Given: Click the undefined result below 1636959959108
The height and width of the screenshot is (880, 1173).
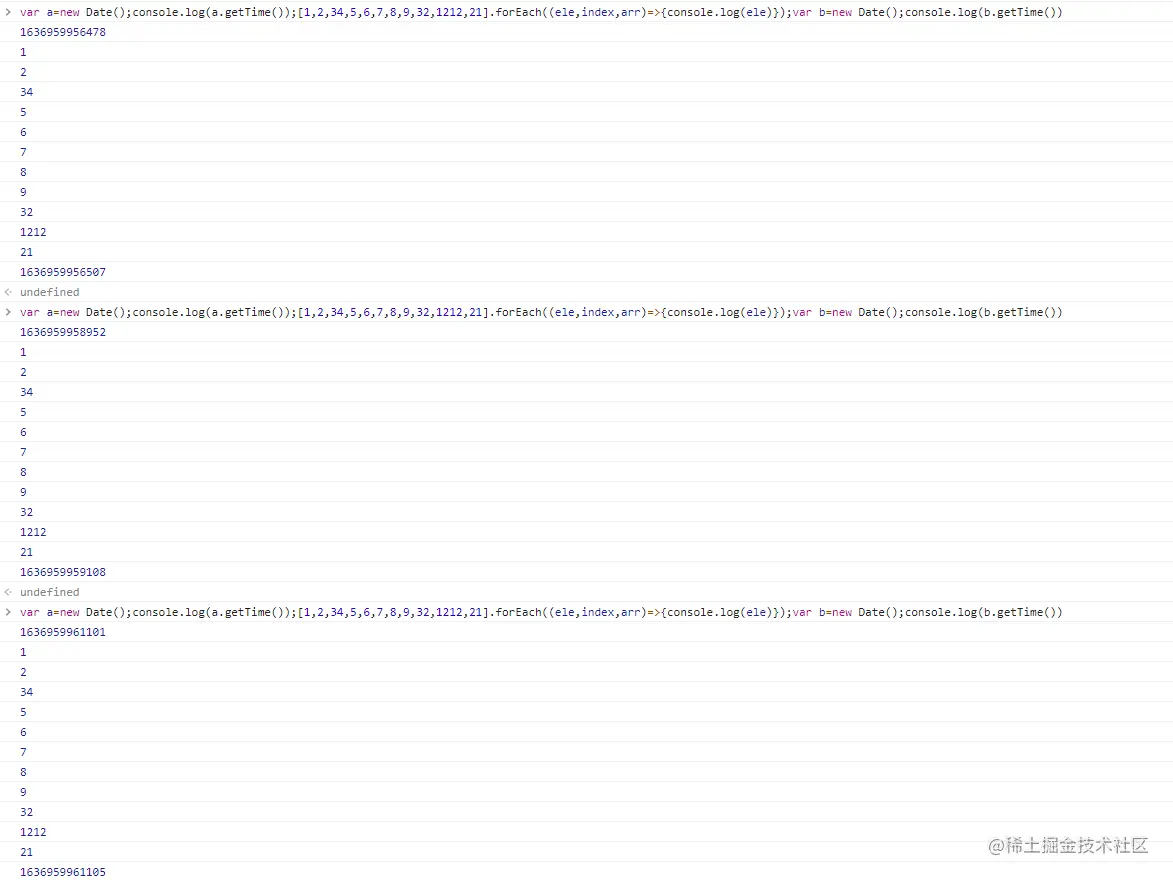Looking at the screenshot, I should pos(49,593).
